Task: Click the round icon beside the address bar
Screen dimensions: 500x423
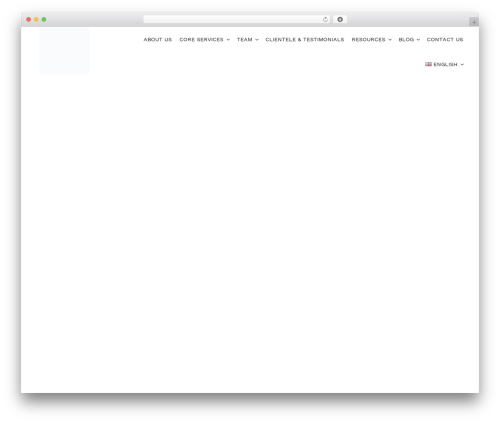Action: pos(340,19)
